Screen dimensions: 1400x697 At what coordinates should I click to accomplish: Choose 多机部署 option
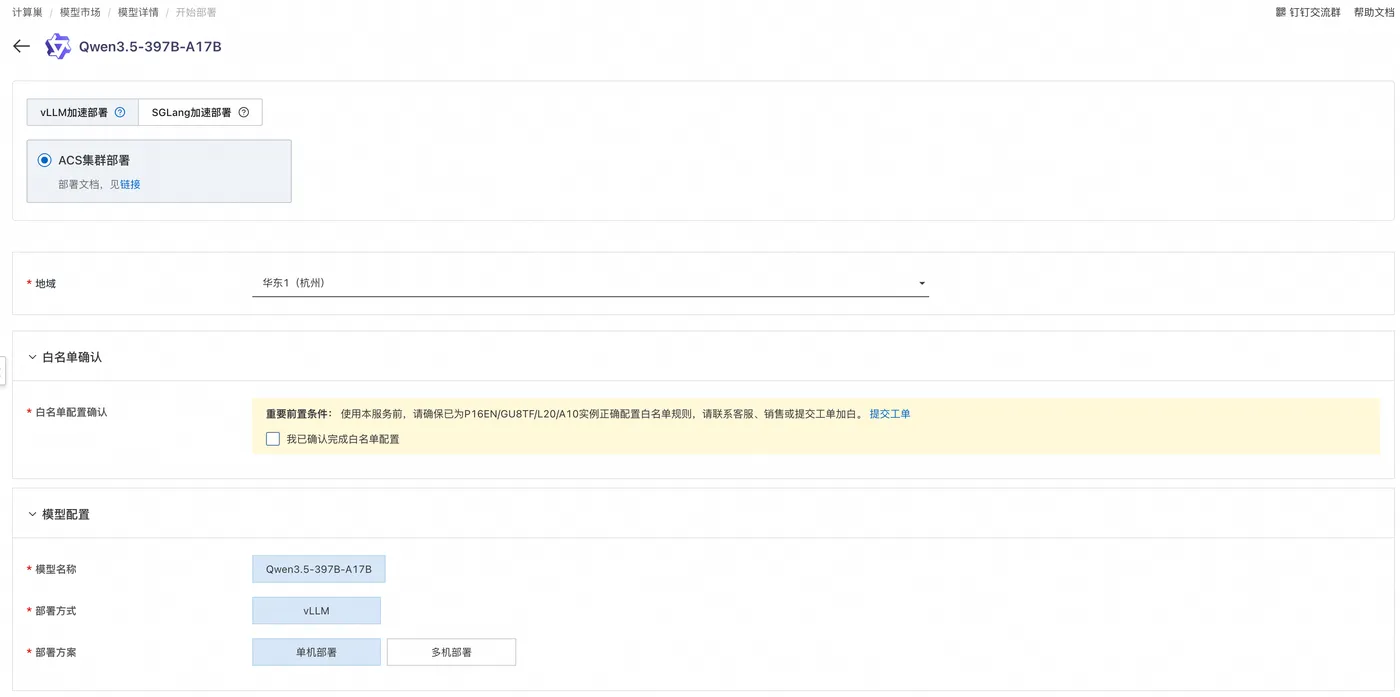pos(451,652)
